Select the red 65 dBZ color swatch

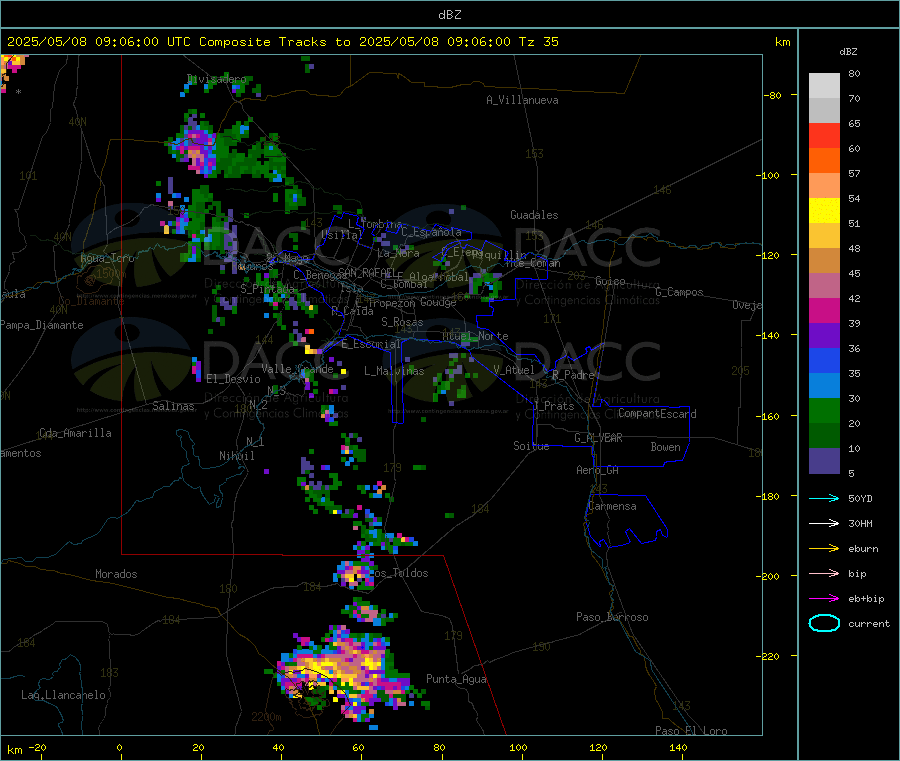point(824,135)
